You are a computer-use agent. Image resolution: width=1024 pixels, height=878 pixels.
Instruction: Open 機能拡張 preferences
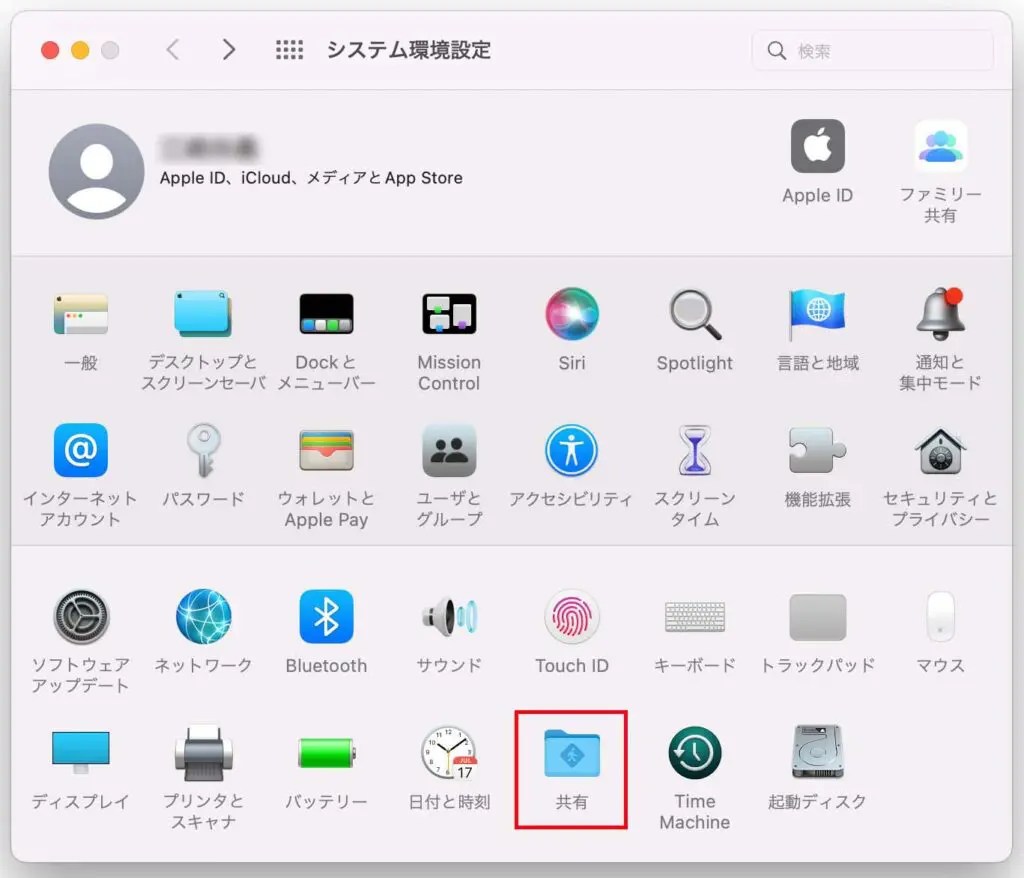[817, 450]
